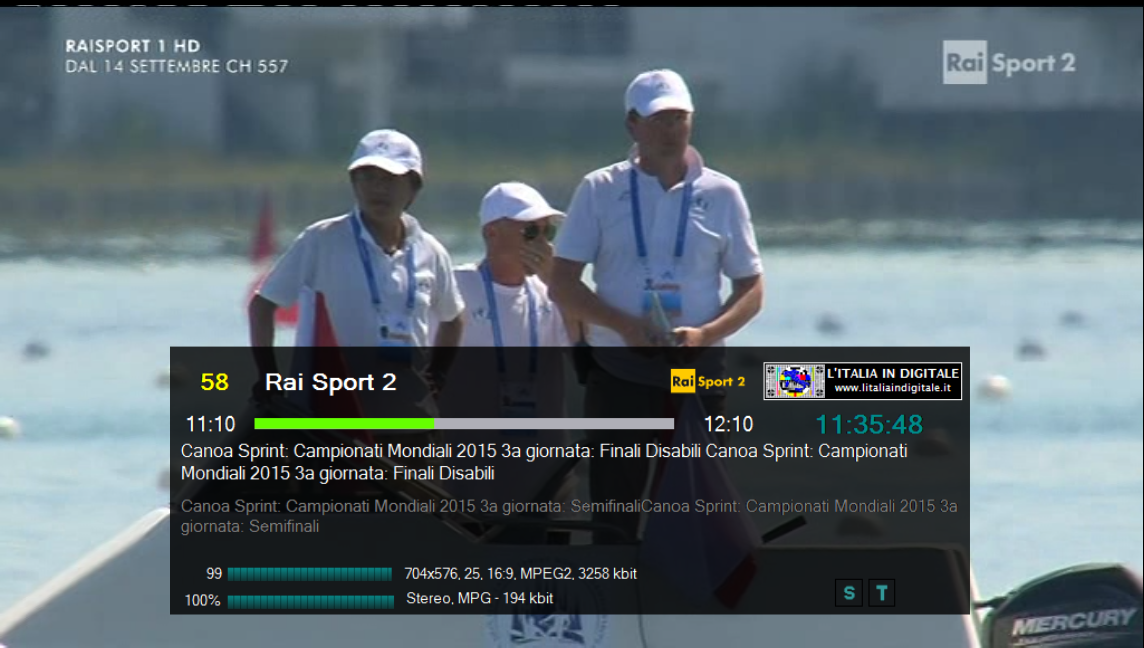Click the Stereo MPG audio info text
The image size is (1144, 648).
click(x=479, y=599)
